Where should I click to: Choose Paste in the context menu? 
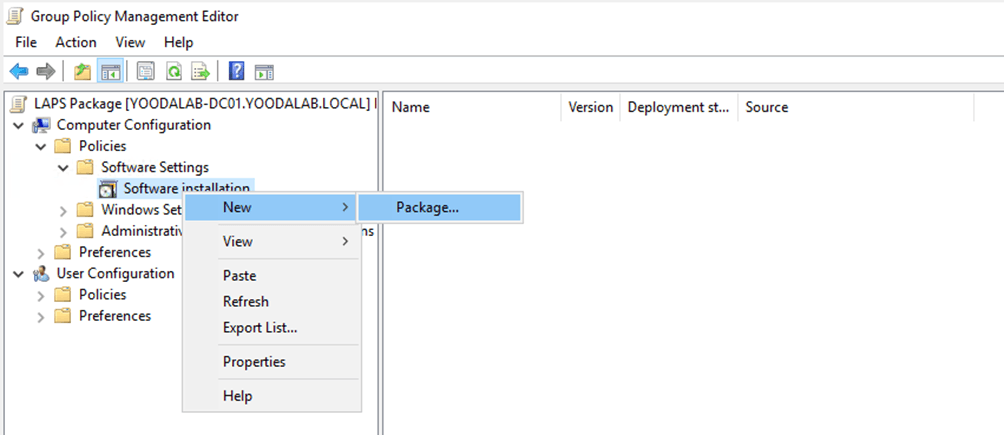coord(272,275)
